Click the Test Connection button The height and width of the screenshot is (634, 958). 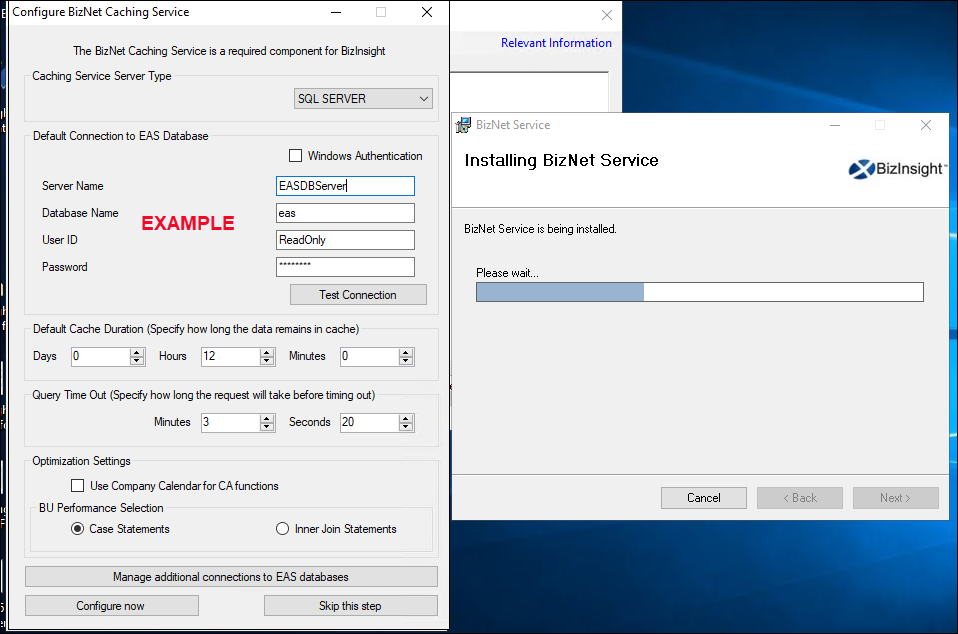358,294
